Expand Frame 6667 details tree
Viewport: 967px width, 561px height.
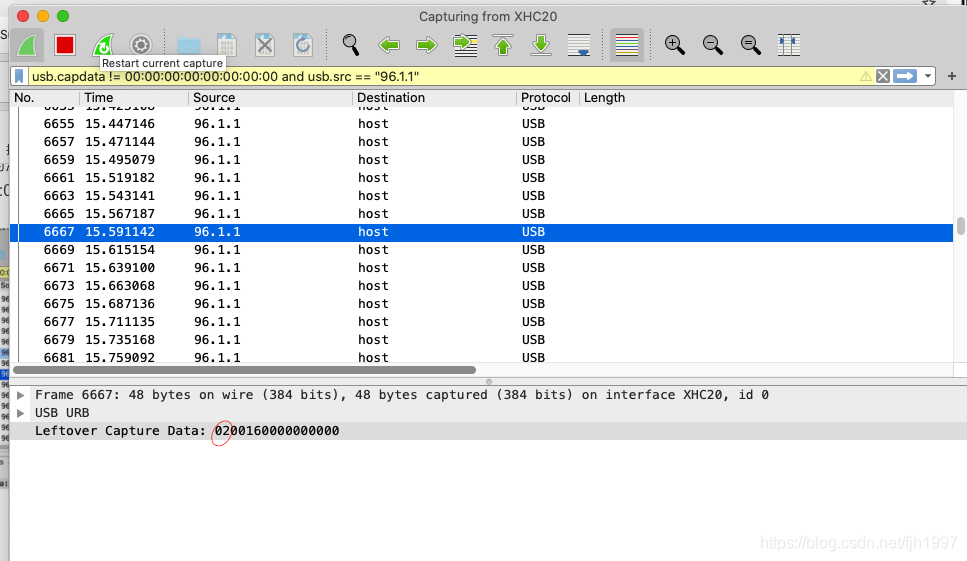pyautogui.click(x=20, y=395)
